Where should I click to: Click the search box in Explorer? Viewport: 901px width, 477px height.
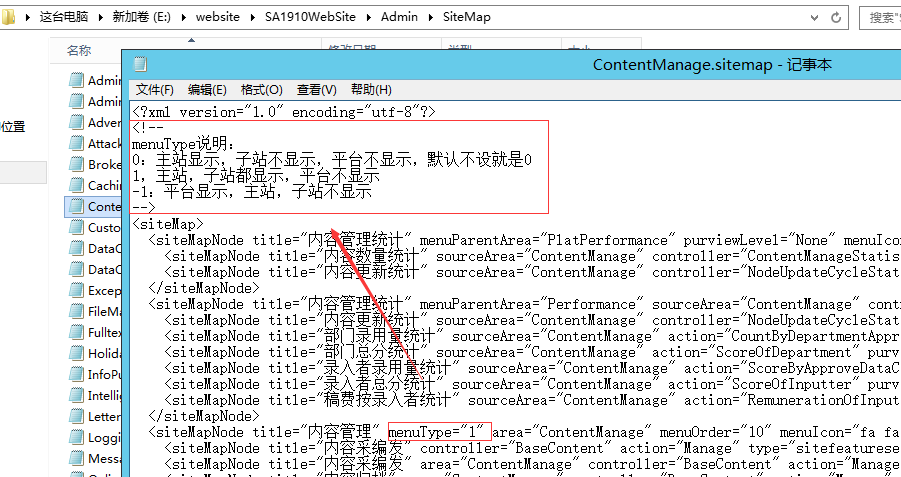pos(880,17)
